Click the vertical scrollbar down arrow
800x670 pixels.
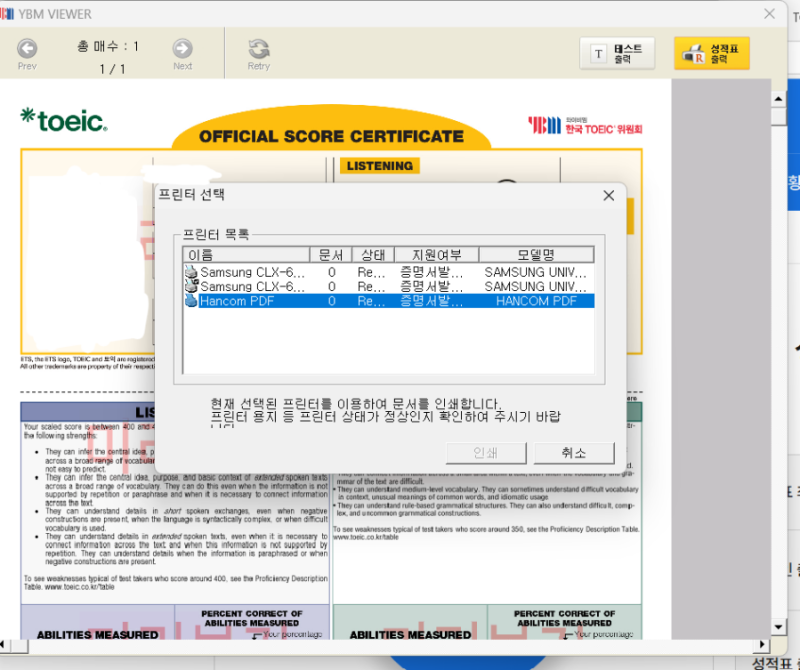[x=778, y=627]
